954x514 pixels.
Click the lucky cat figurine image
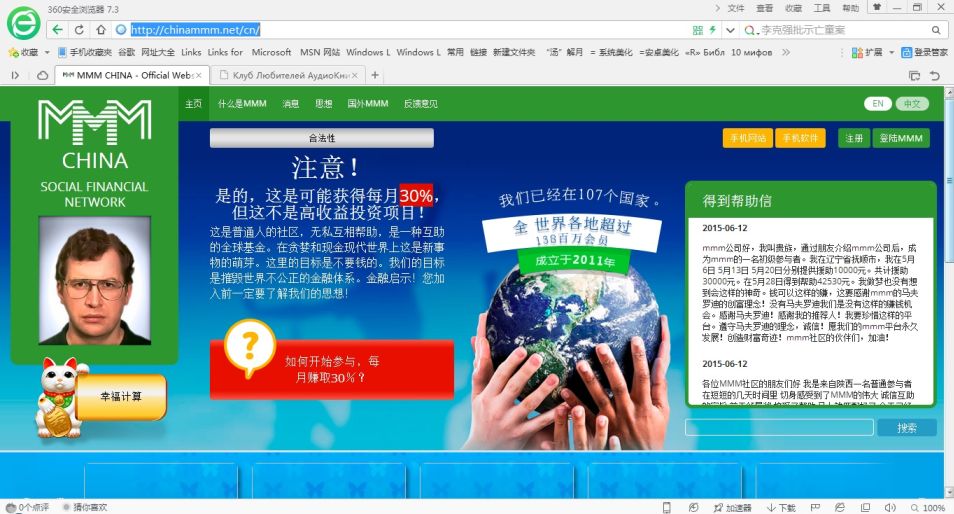(x=57, y=397)
